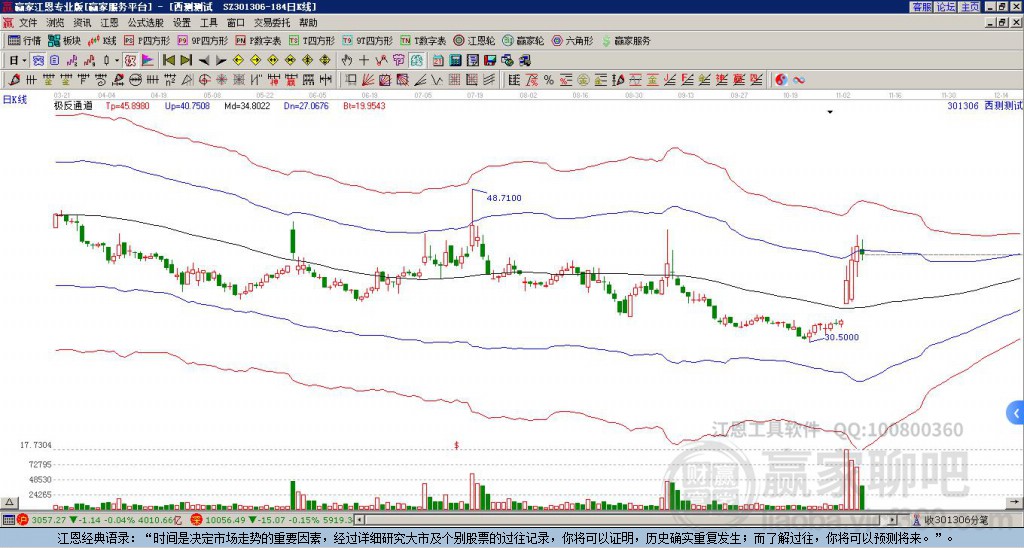This screenshot has width=1024, height=548.
Task: Click the 48.7100 high price label
Action: point(504,198)
